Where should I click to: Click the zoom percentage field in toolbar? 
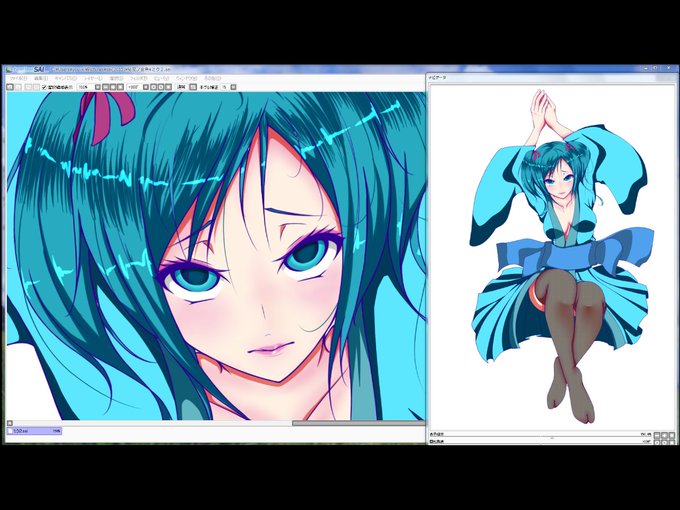click(x=85, y=87)
